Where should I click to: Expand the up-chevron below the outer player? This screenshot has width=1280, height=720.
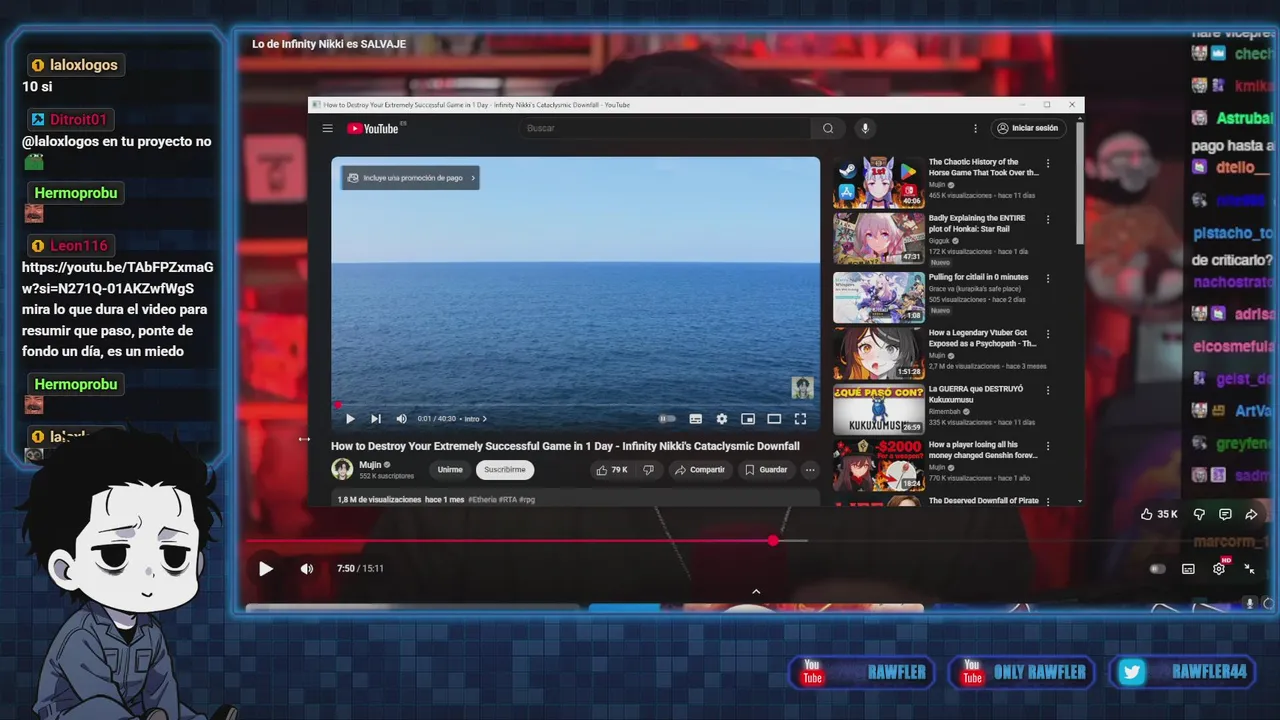coord(756,591)
